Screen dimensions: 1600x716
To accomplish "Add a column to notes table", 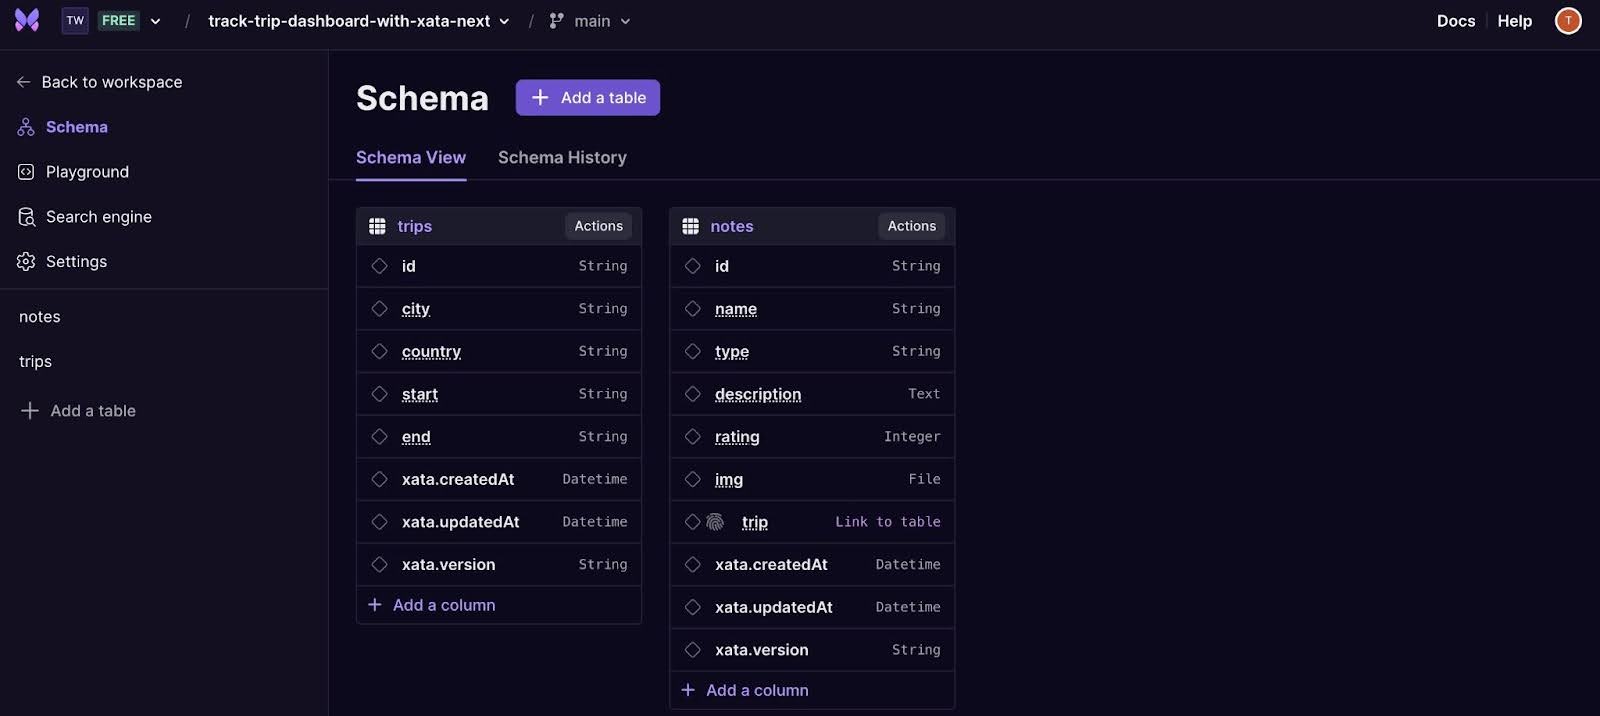I will point(745,691).
